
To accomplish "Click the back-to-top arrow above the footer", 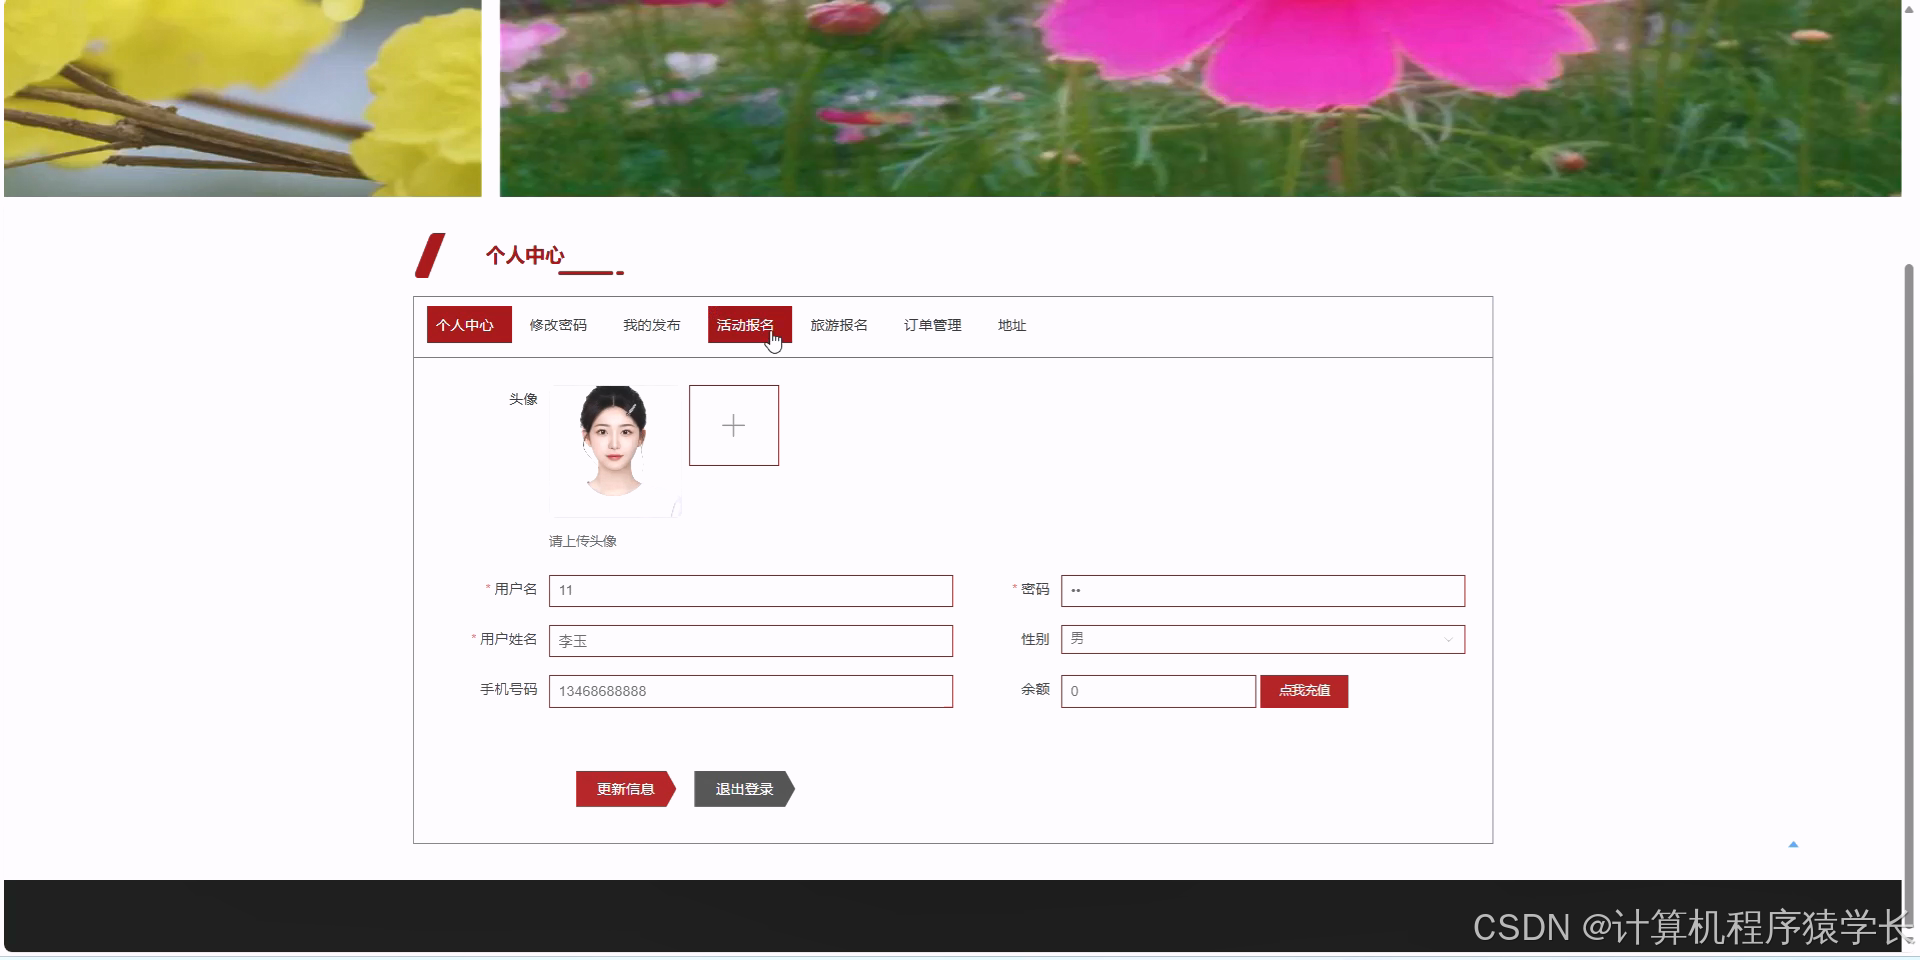I will (x=1793, y=843).
